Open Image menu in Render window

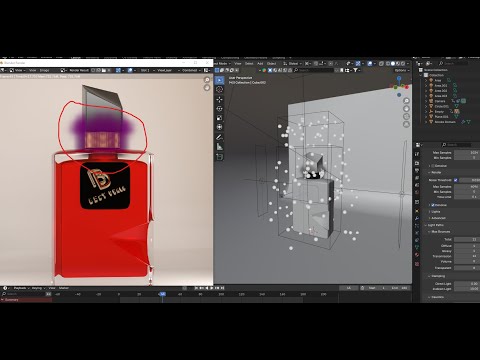click(x=44, y=70)
